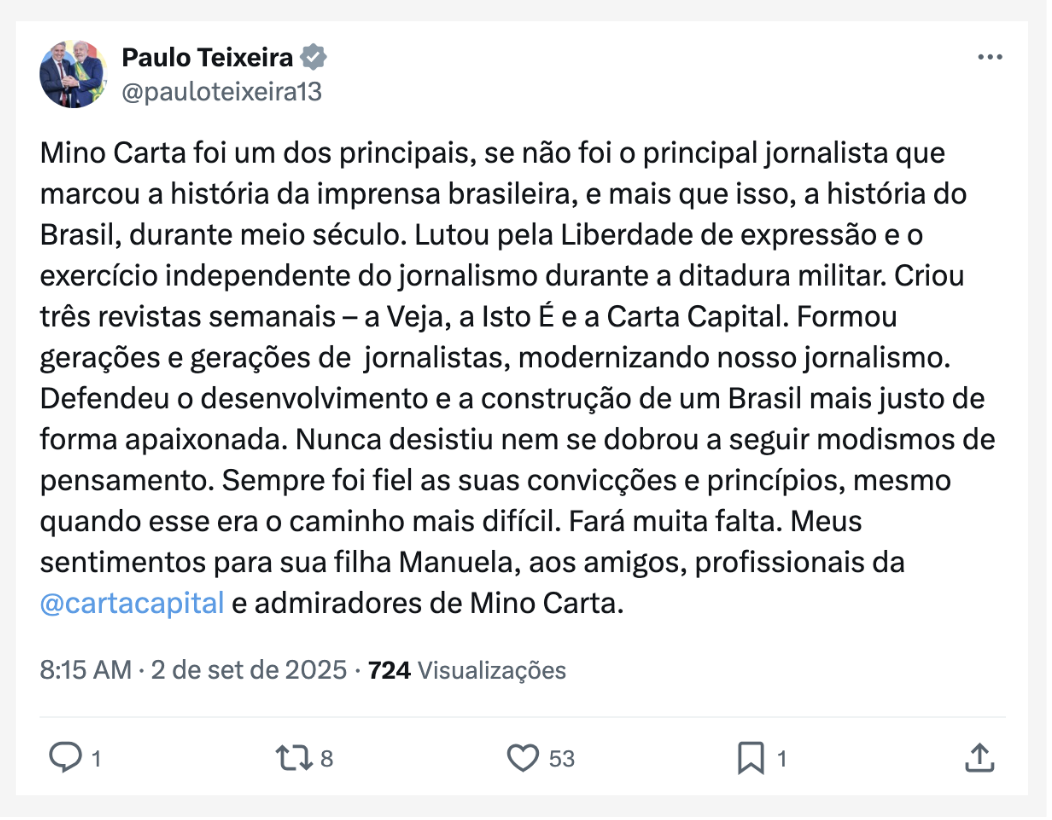Open the @cartacapital mention link

(x=132, y=605)
